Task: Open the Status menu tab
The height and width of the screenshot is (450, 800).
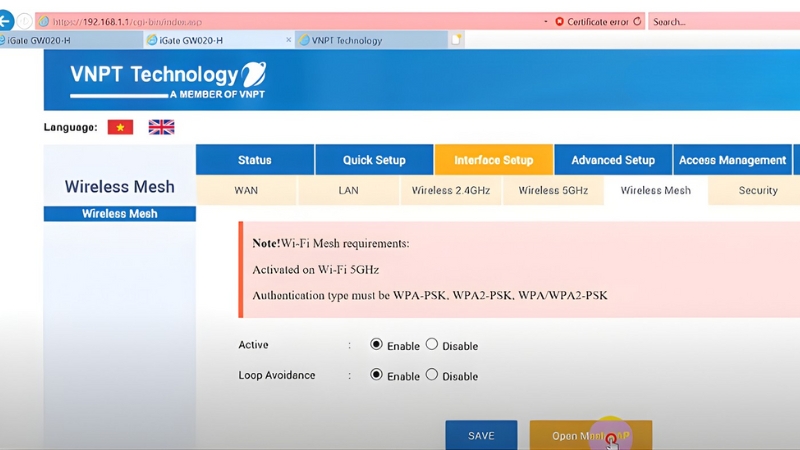Action: coord(255,160)
